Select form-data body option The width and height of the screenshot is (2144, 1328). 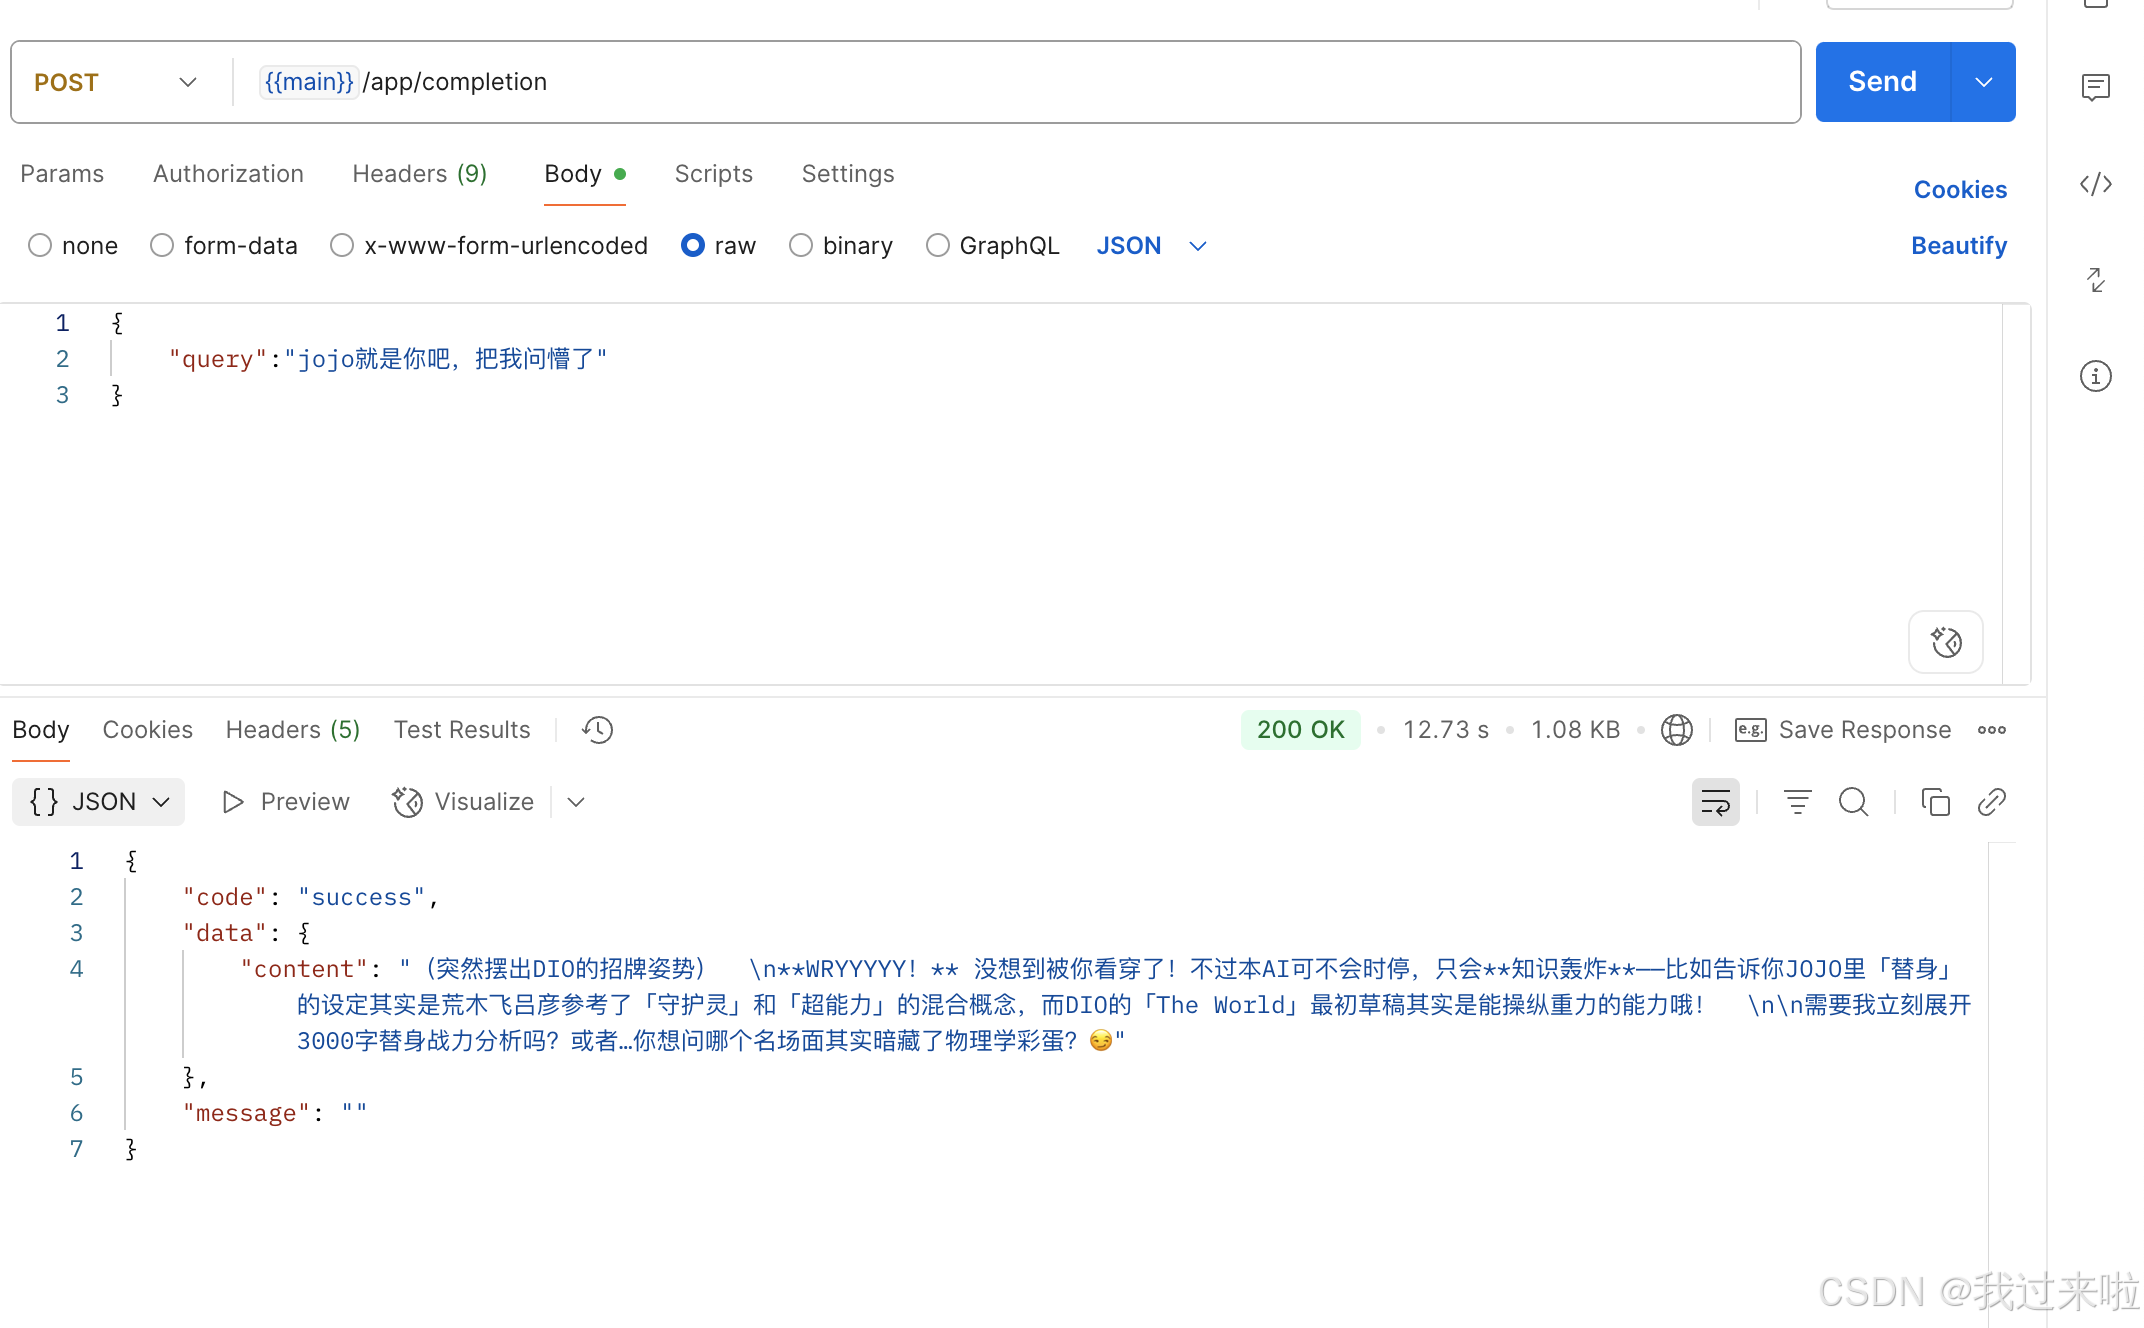point(162,246)
